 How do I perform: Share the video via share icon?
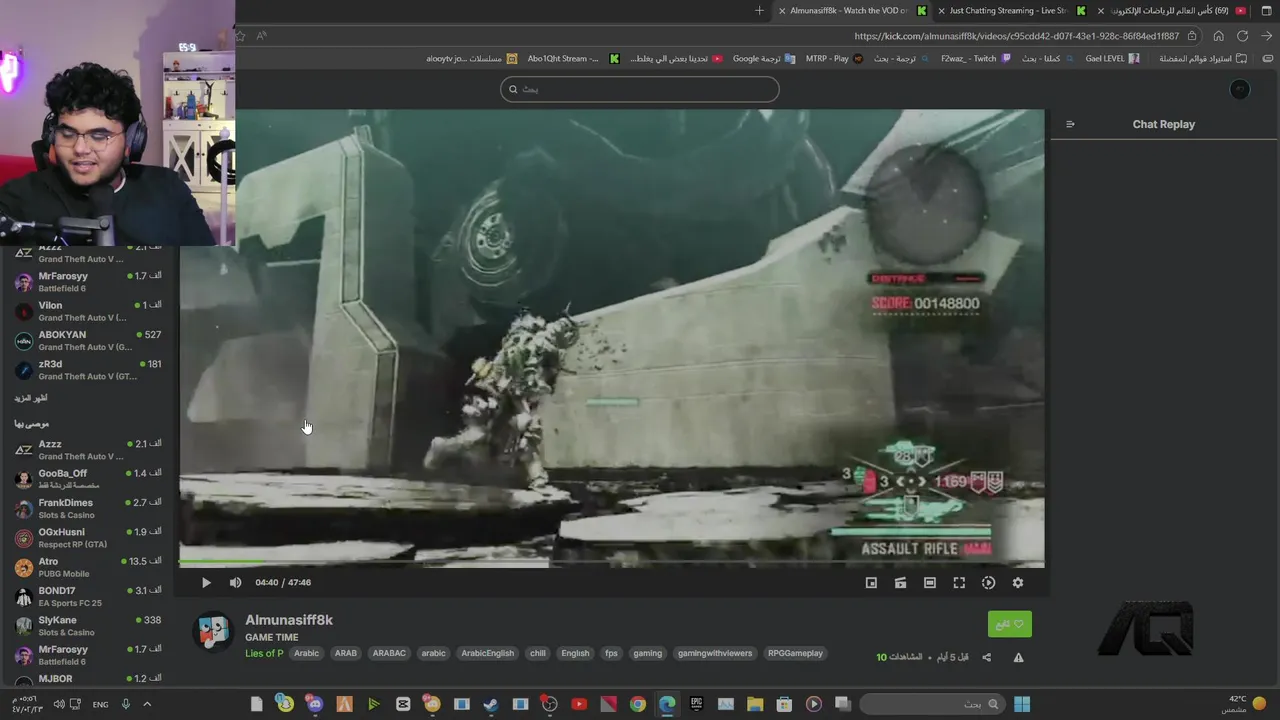pyautogui.click(x=986, y=657)
